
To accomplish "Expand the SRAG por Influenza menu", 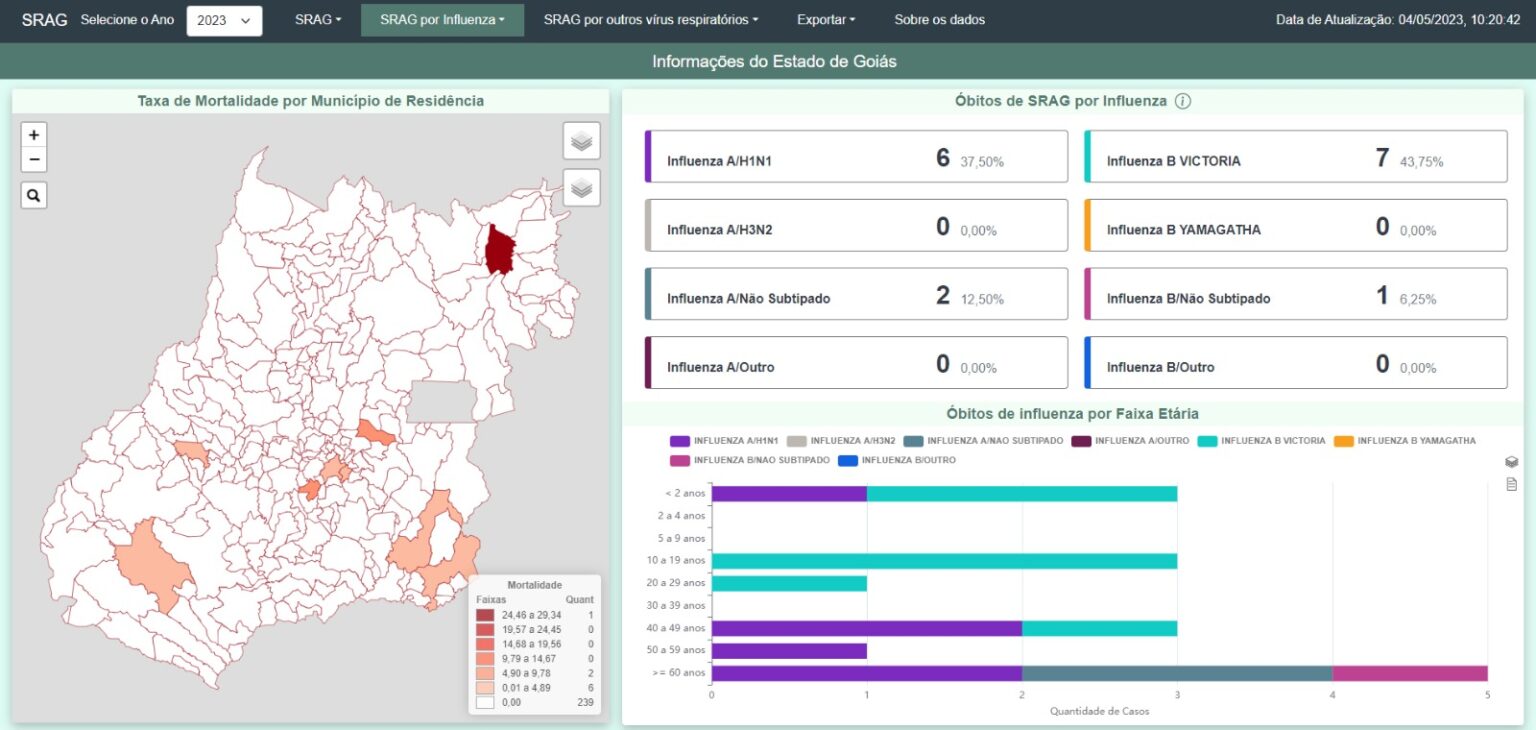I will coord(442,20).
